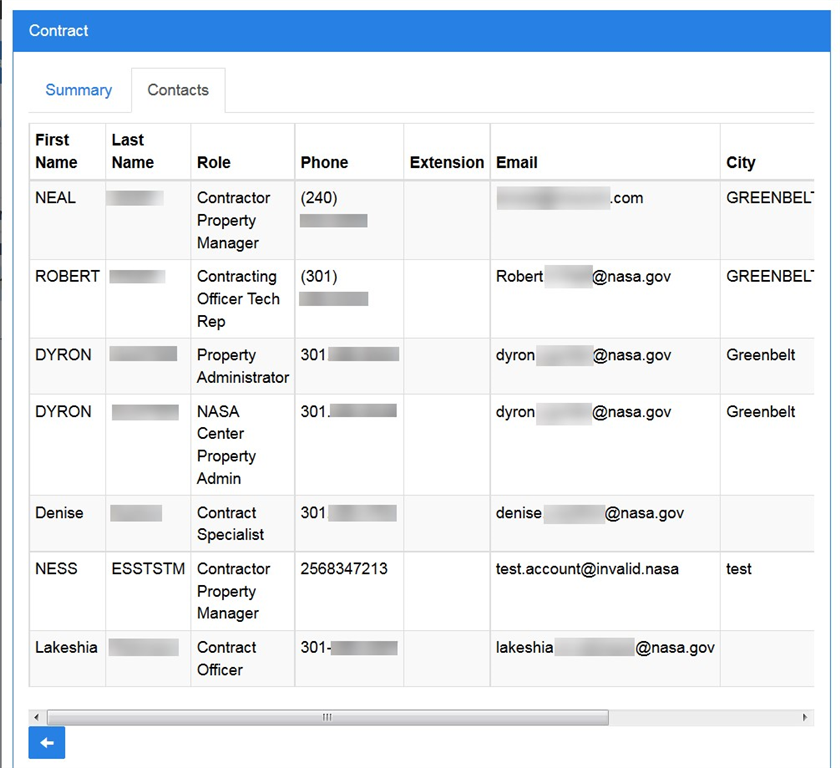Select the ESSTSTM last name cell
Screen dimensions: 840x768
pos(148,569)
